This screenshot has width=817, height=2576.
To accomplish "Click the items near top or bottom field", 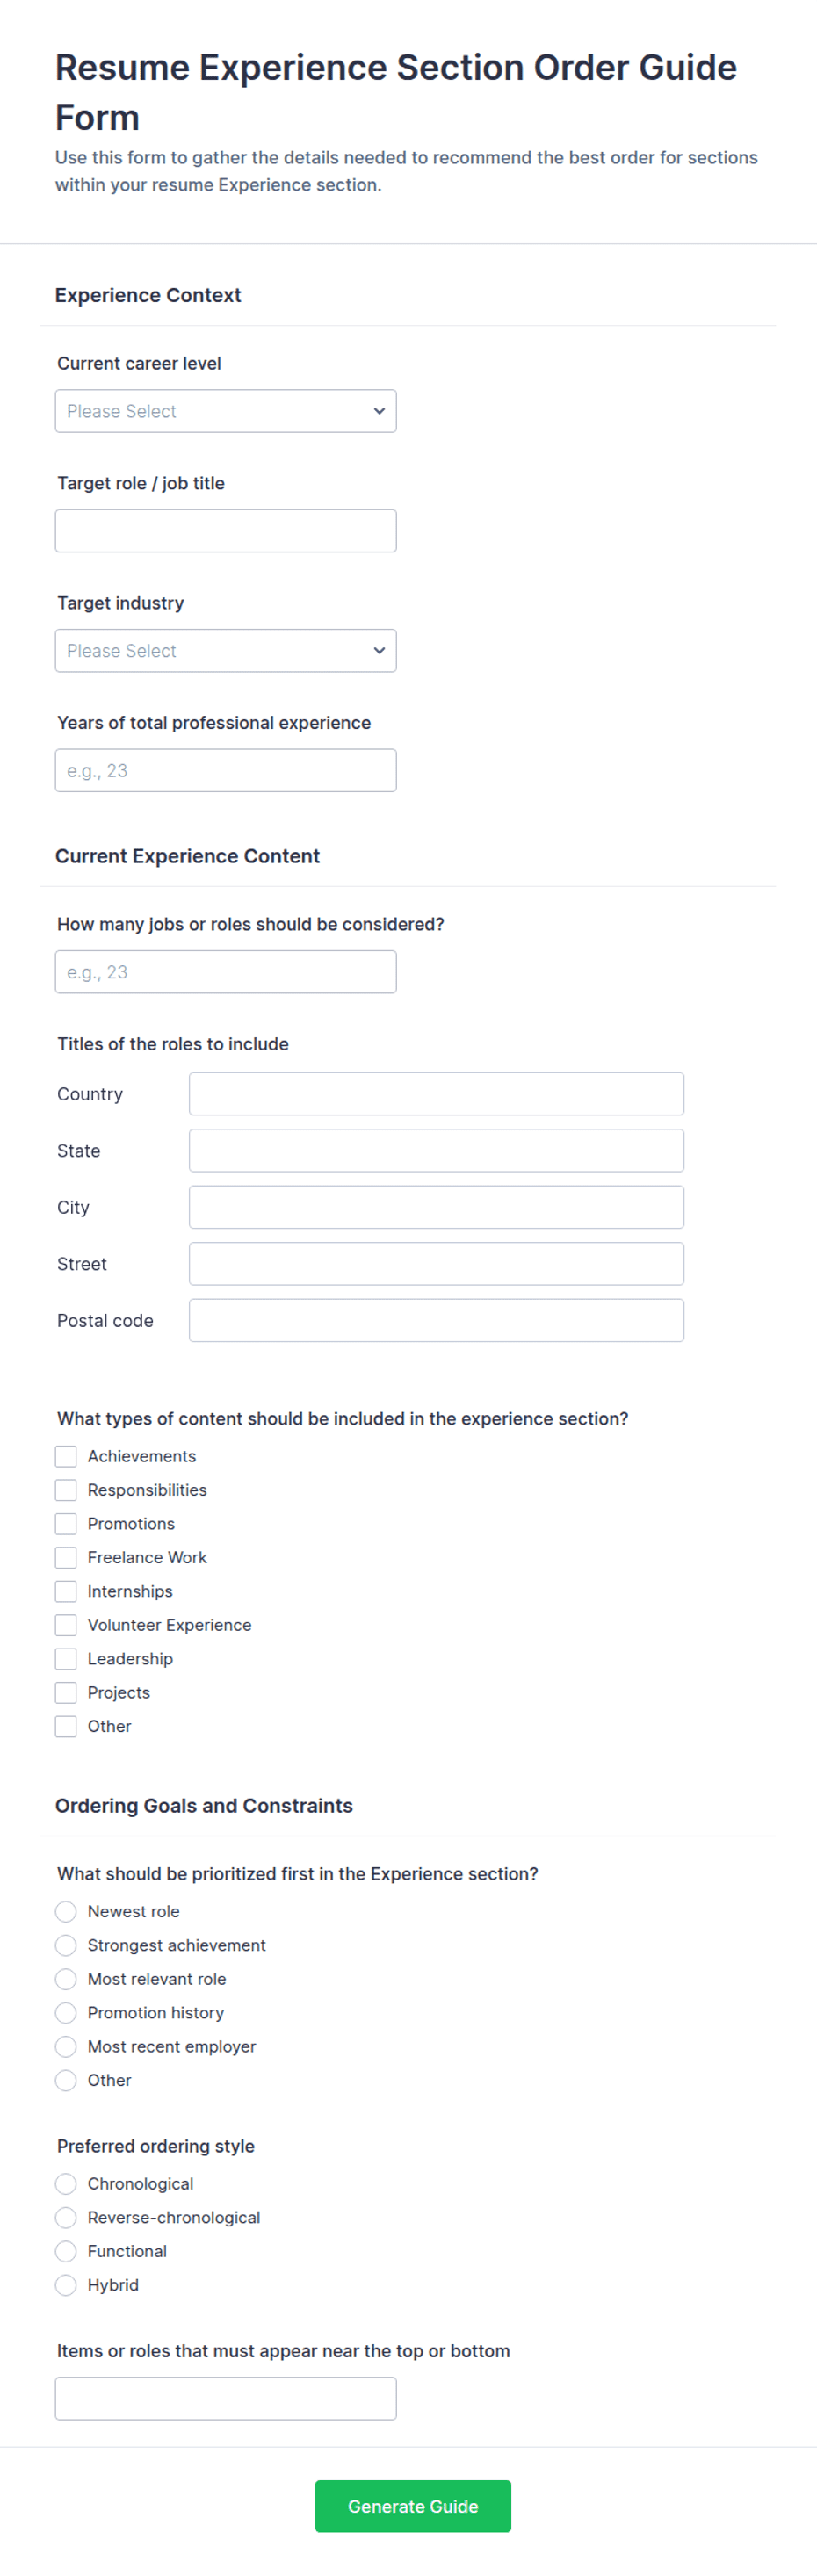I will 225,2399.
